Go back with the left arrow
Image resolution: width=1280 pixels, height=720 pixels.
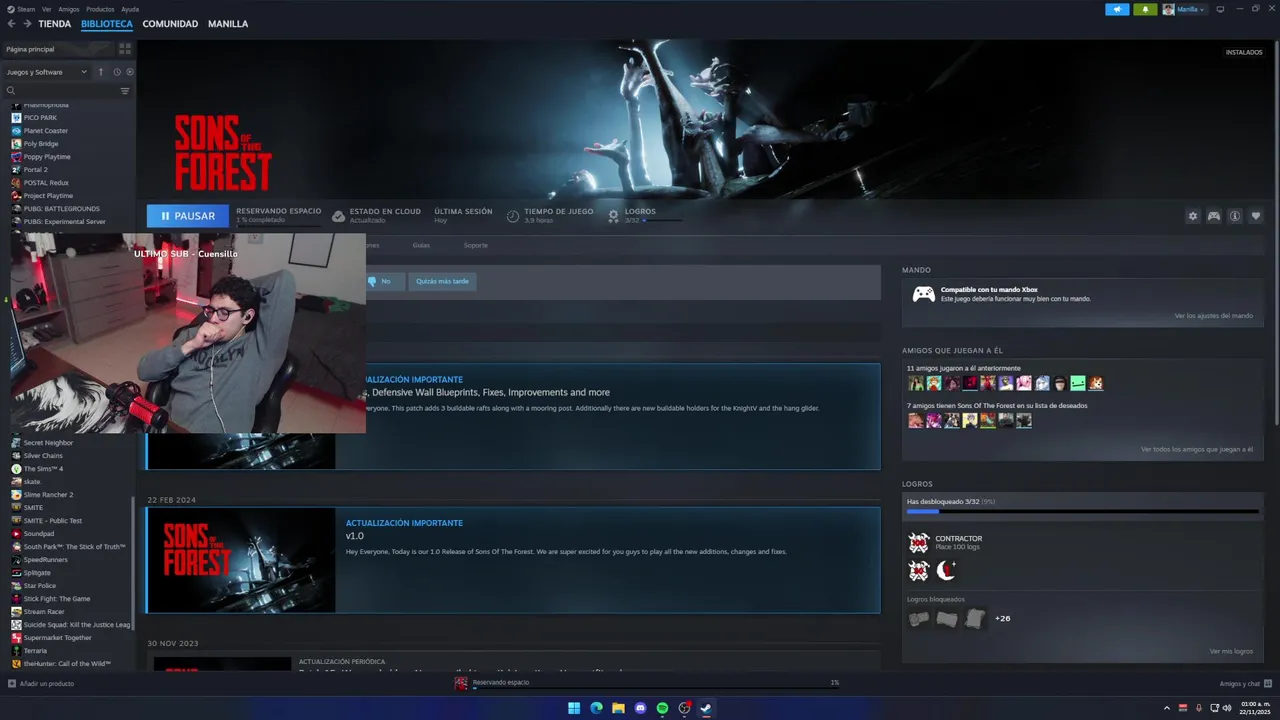pos(12,24)
